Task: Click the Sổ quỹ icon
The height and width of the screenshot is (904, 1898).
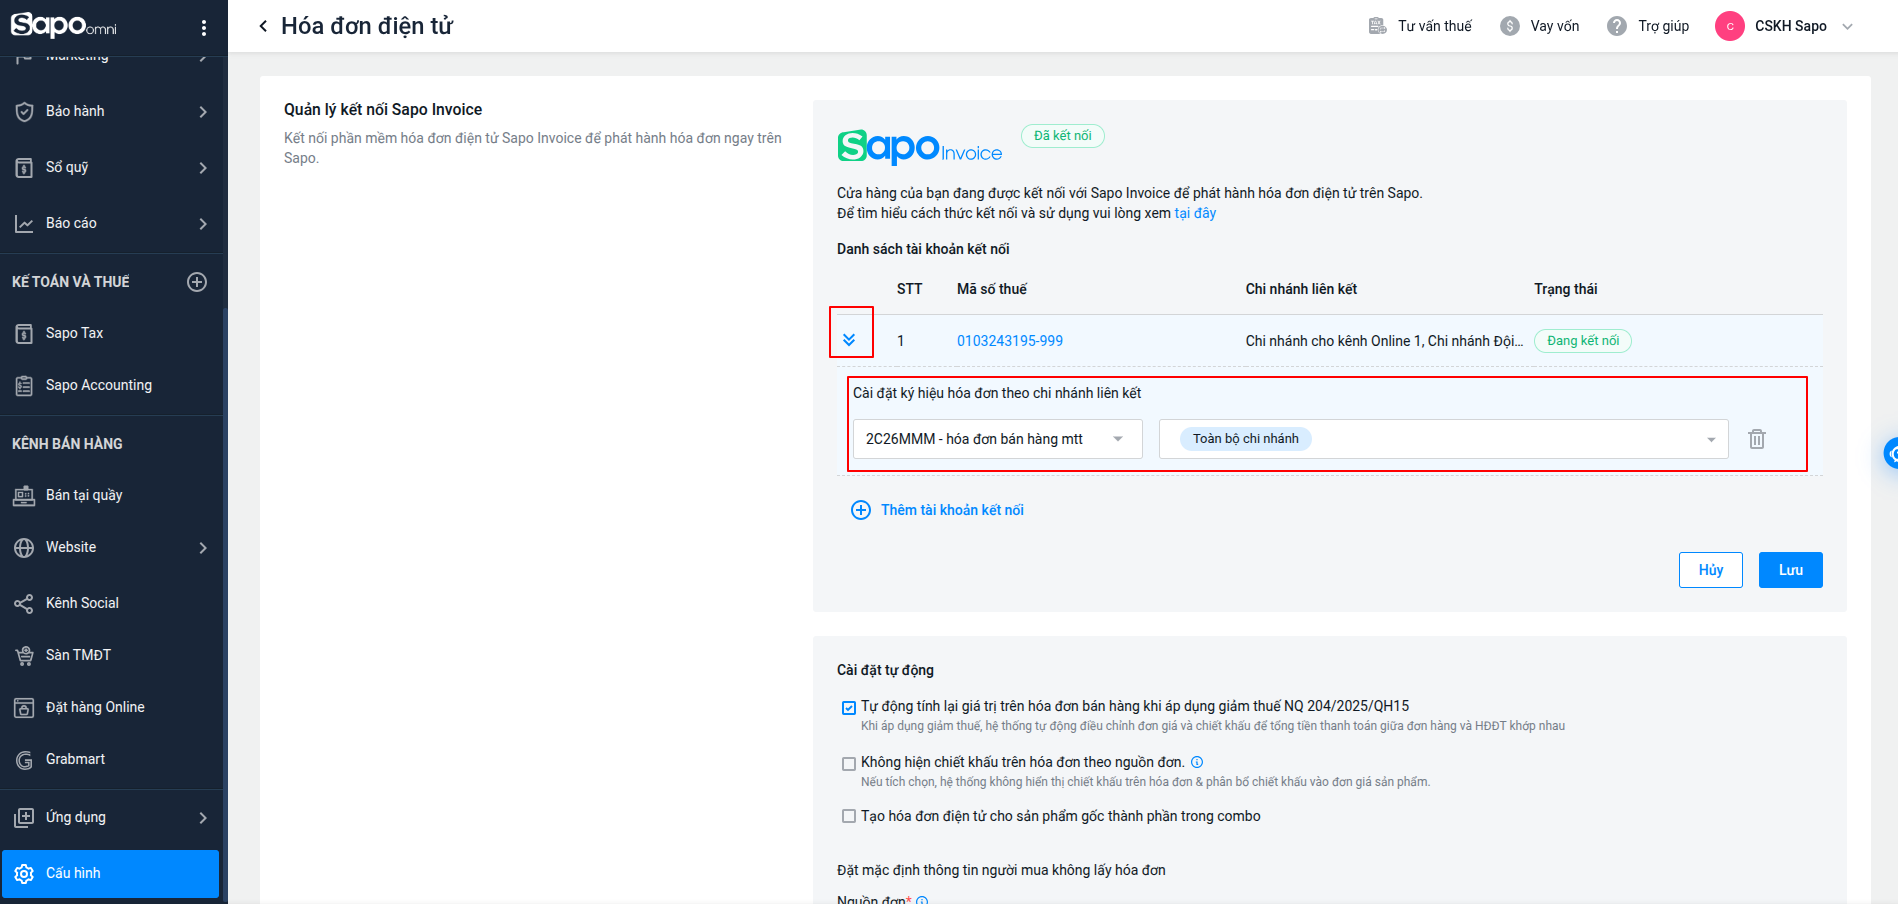Action: click(24, 167)
